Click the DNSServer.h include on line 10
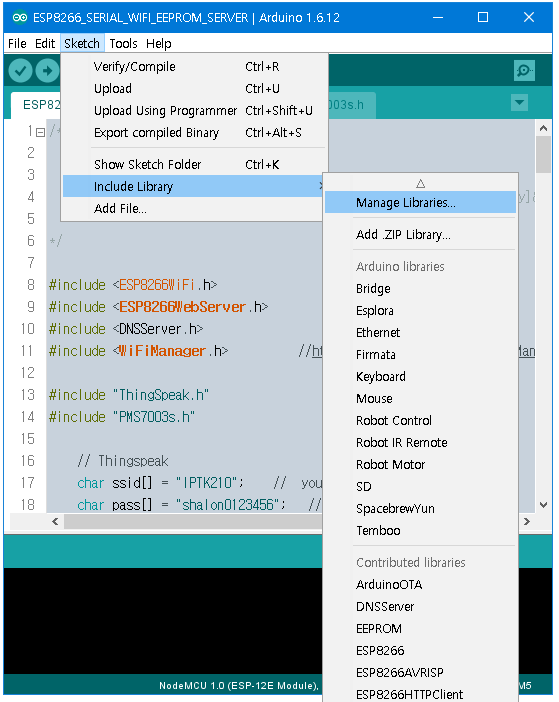Image resolution: width=559 pixels, height=702 pixels. [126, 329]
